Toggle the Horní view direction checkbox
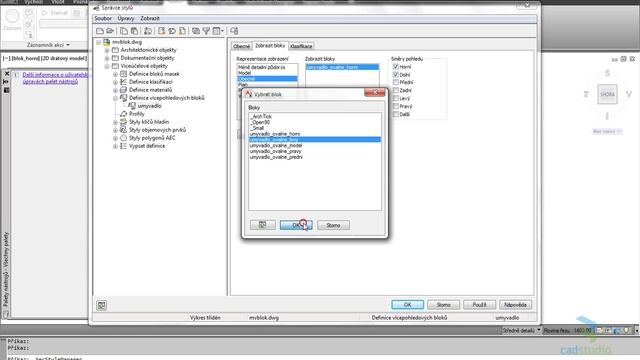Image resolution: width=640 pixels, height=360 pixels. (396, 67)
